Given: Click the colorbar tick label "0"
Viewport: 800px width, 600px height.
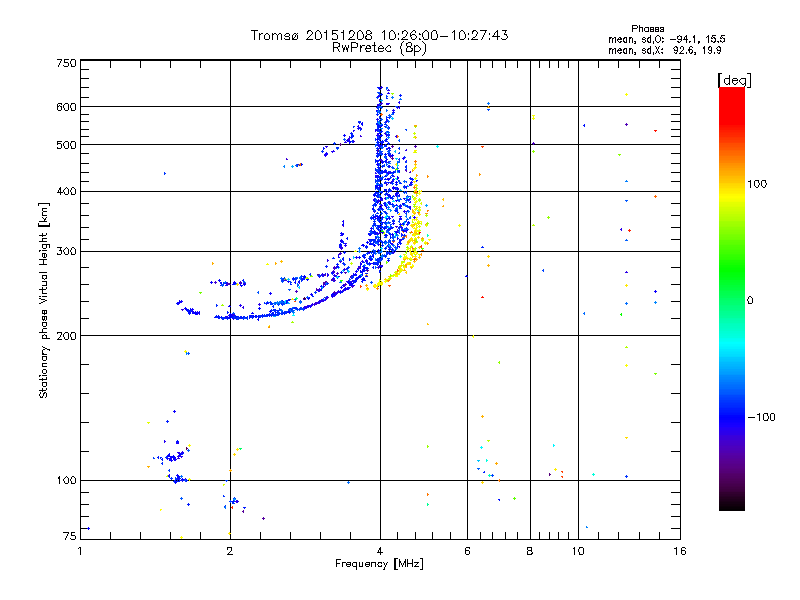Looking at the screenshot, I should [750, 300].
